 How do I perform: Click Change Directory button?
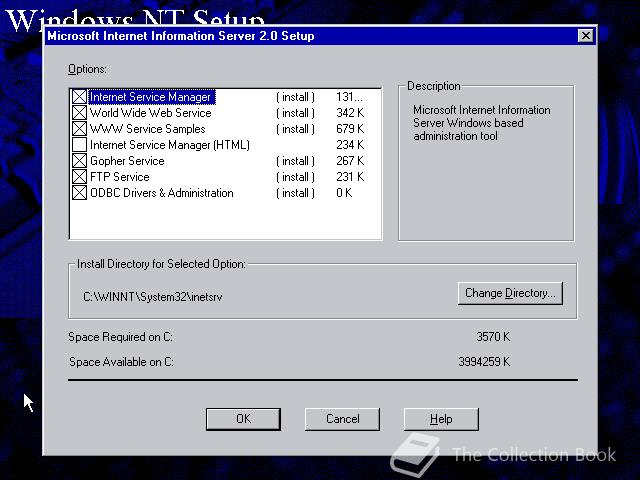pos(510,293)
